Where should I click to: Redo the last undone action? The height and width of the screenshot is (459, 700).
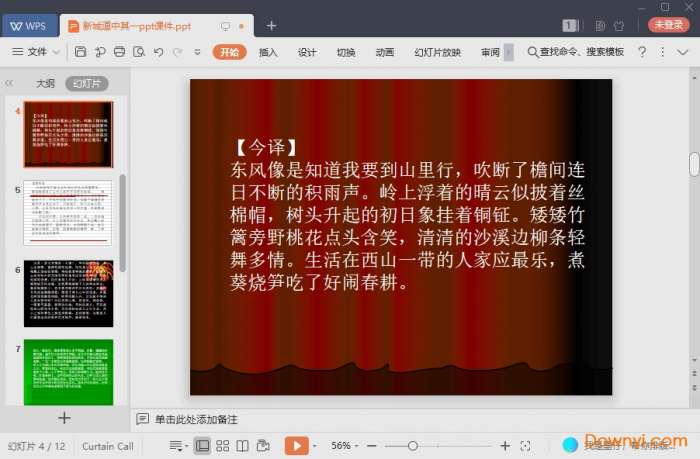pos(178,52)
